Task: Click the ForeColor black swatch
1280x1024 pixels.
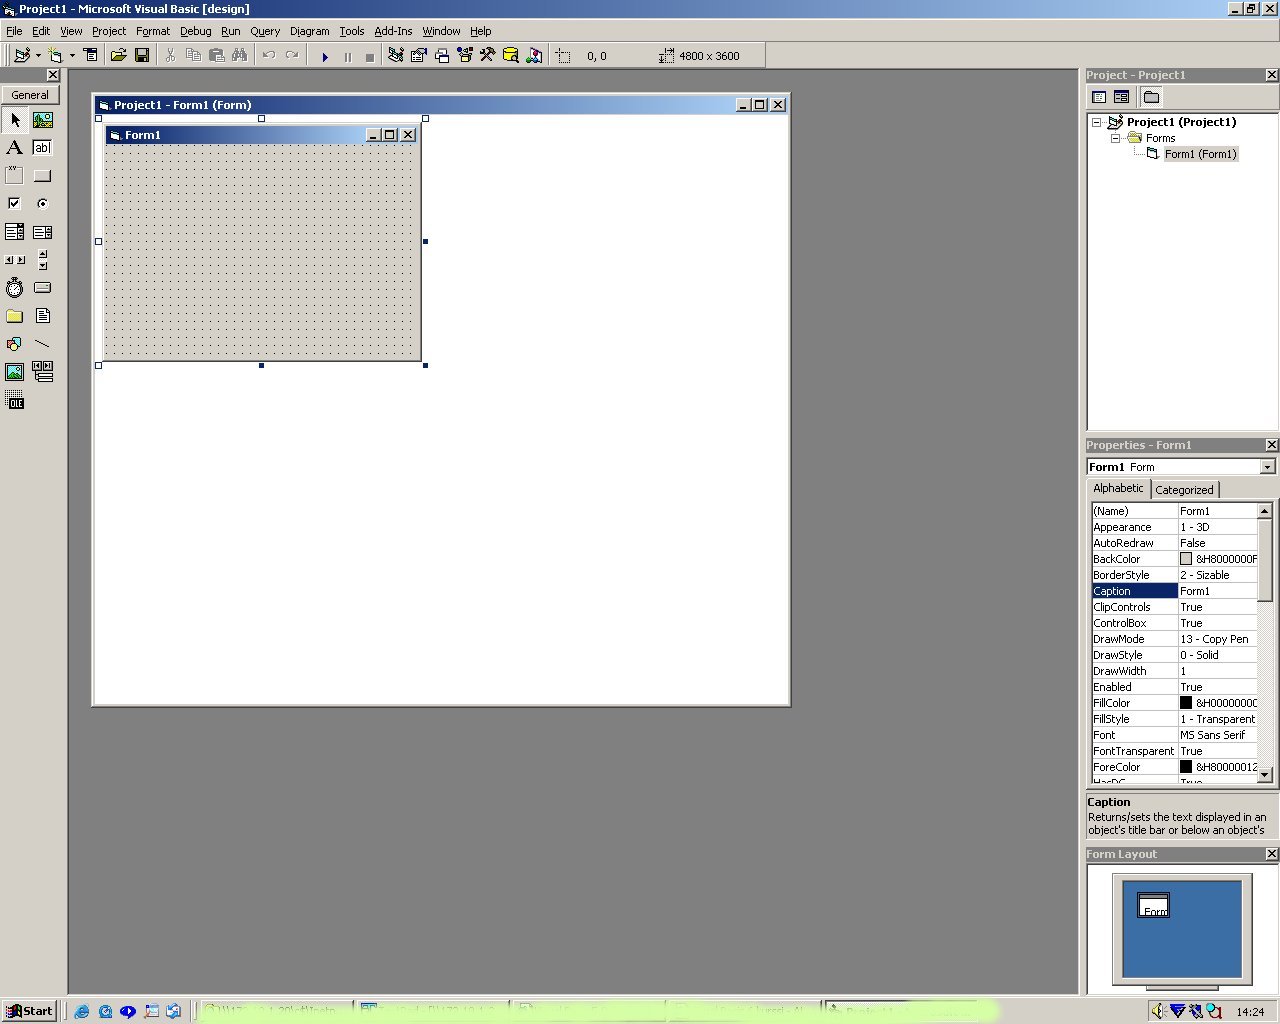Action: pyautogui.click(x=1186, y=767)
